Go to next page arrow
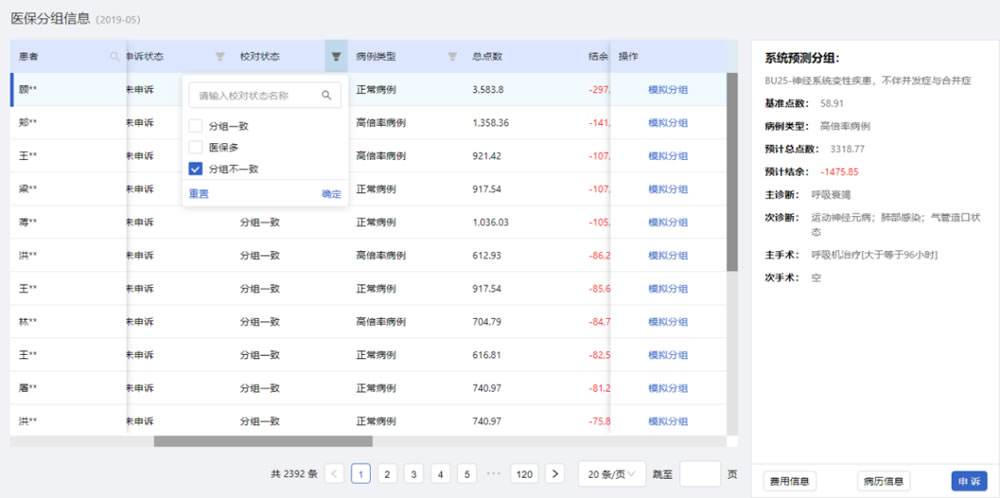Image resolution: width=1000 pixels, height=498 pixels. click(555, 474)
